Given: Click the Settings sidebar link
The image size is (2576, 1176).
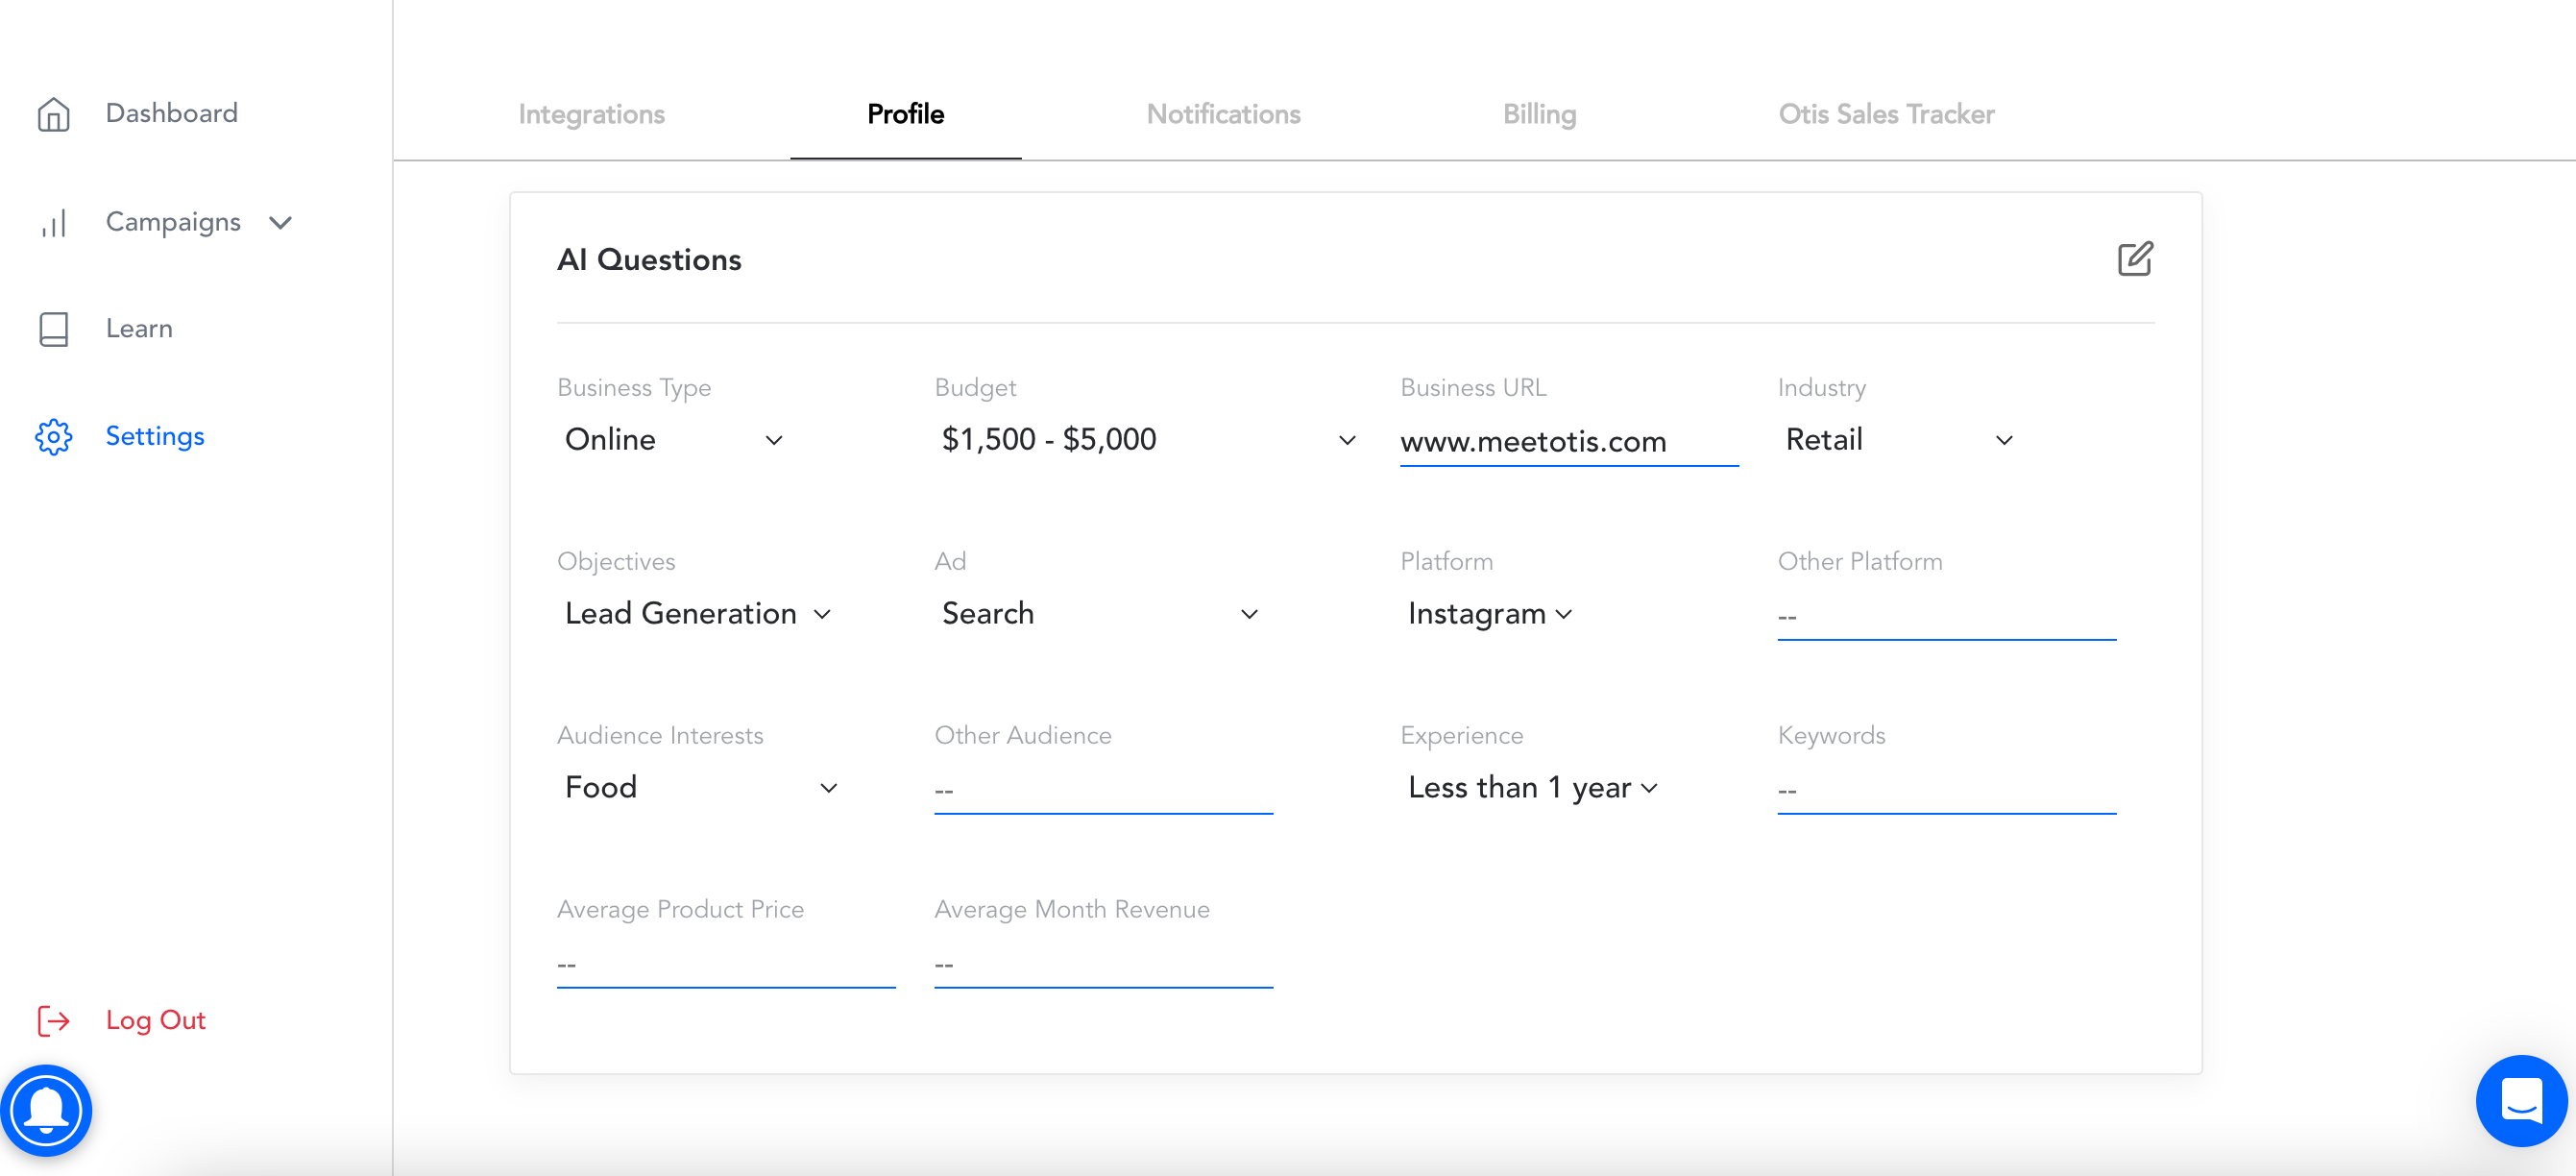Looking at the screenshot, I should (155, 437).
